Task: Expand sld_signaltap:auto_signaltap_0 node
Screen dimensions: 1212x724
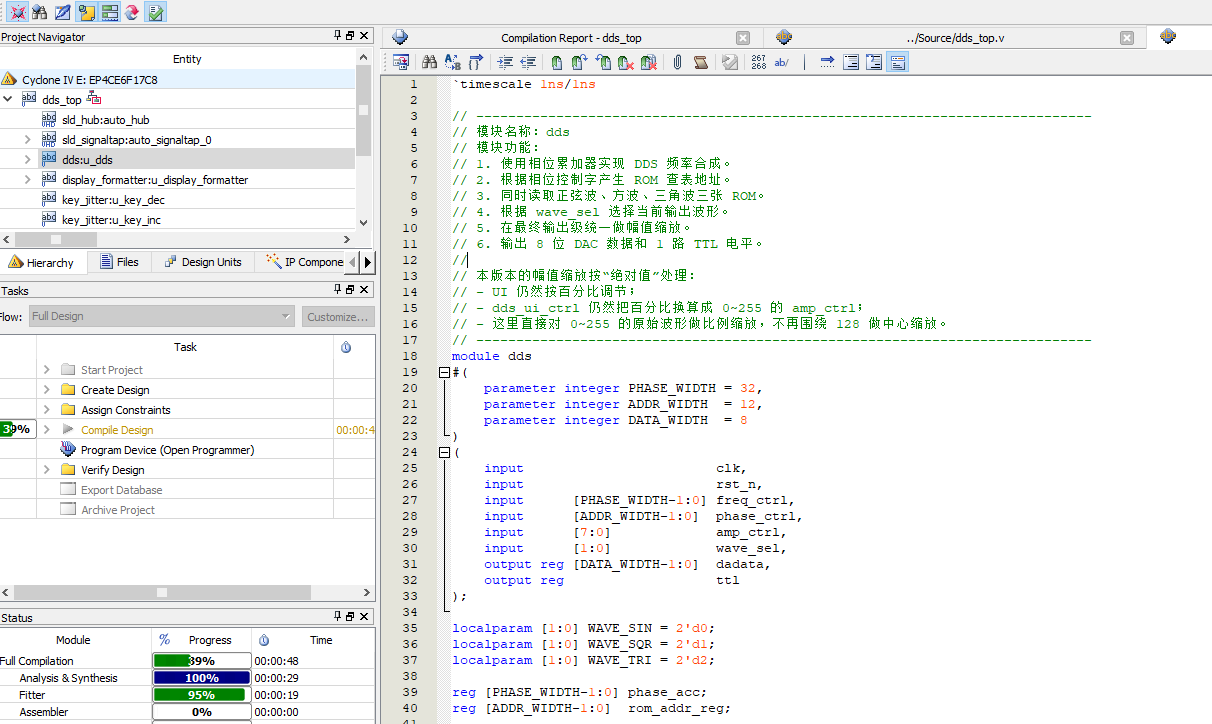Action: pos(28,139)
